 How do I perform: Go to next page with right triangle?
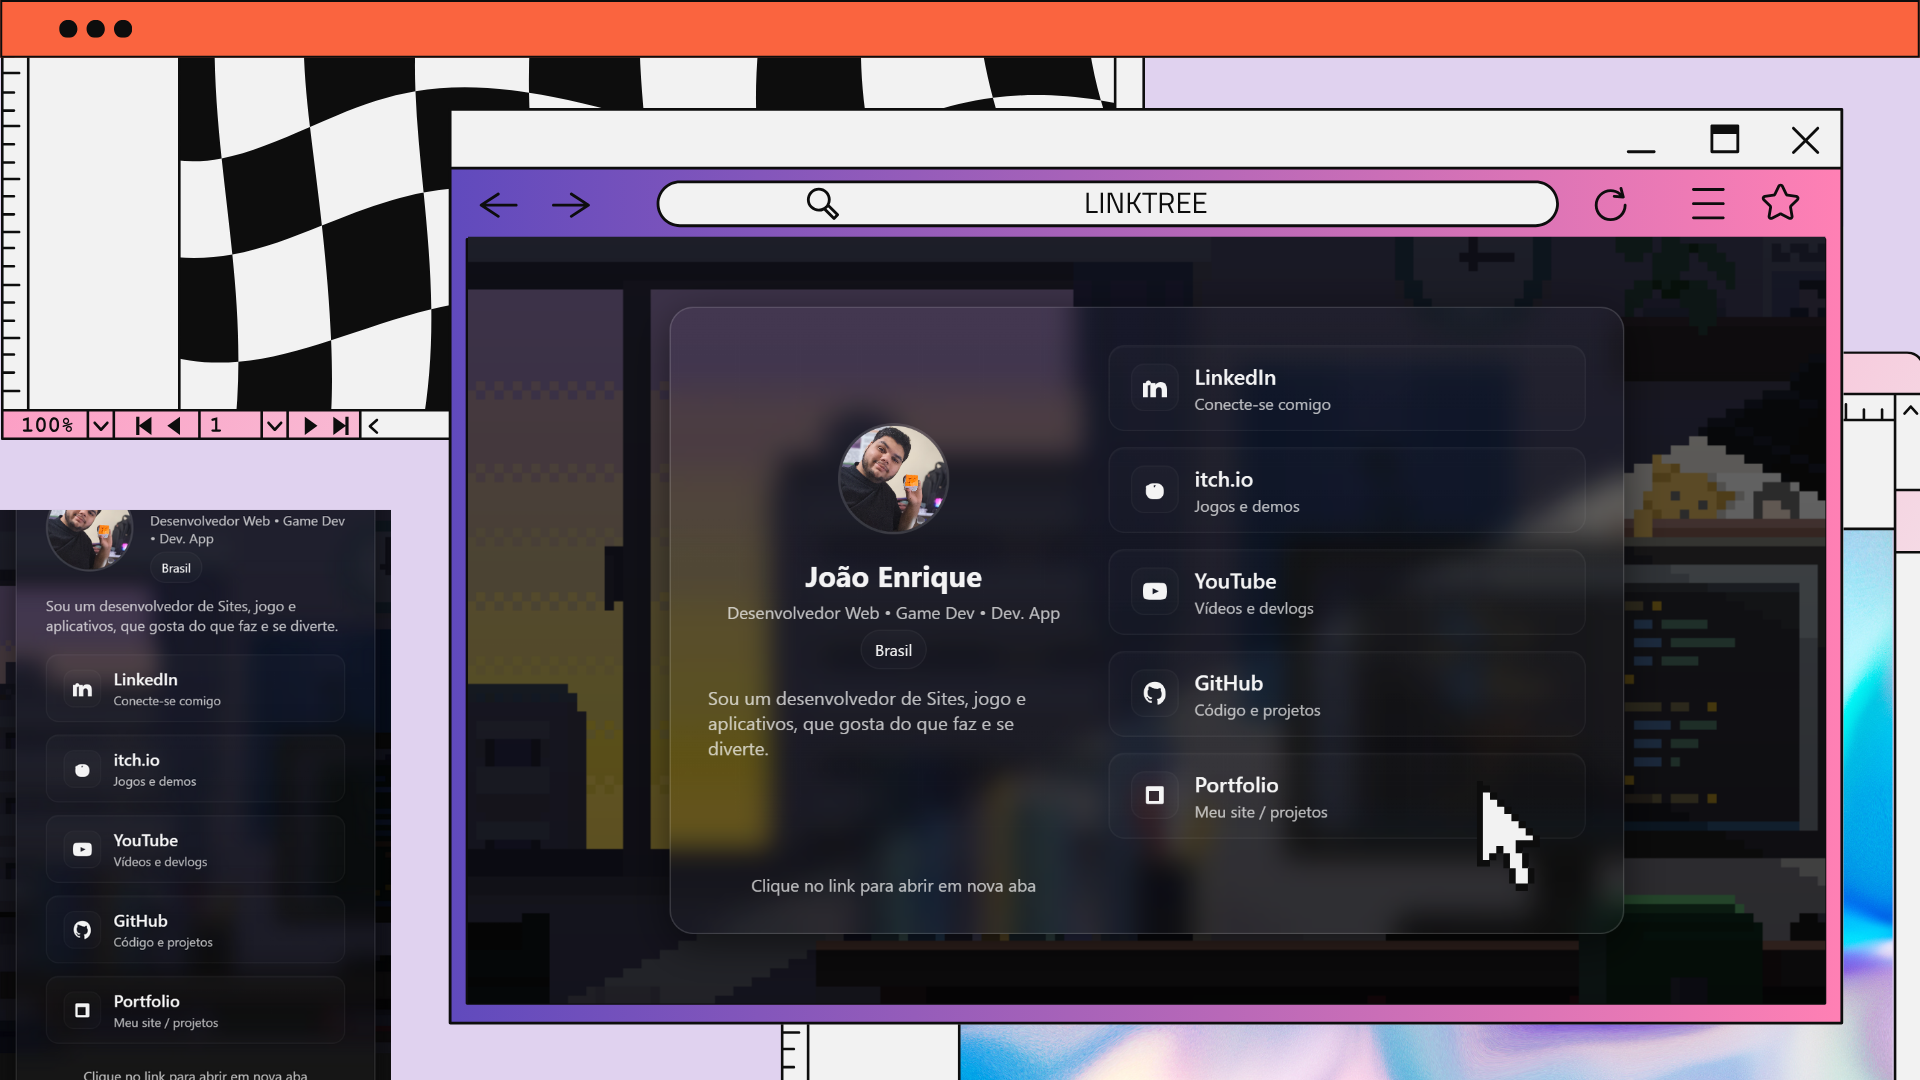coord(310,425)
